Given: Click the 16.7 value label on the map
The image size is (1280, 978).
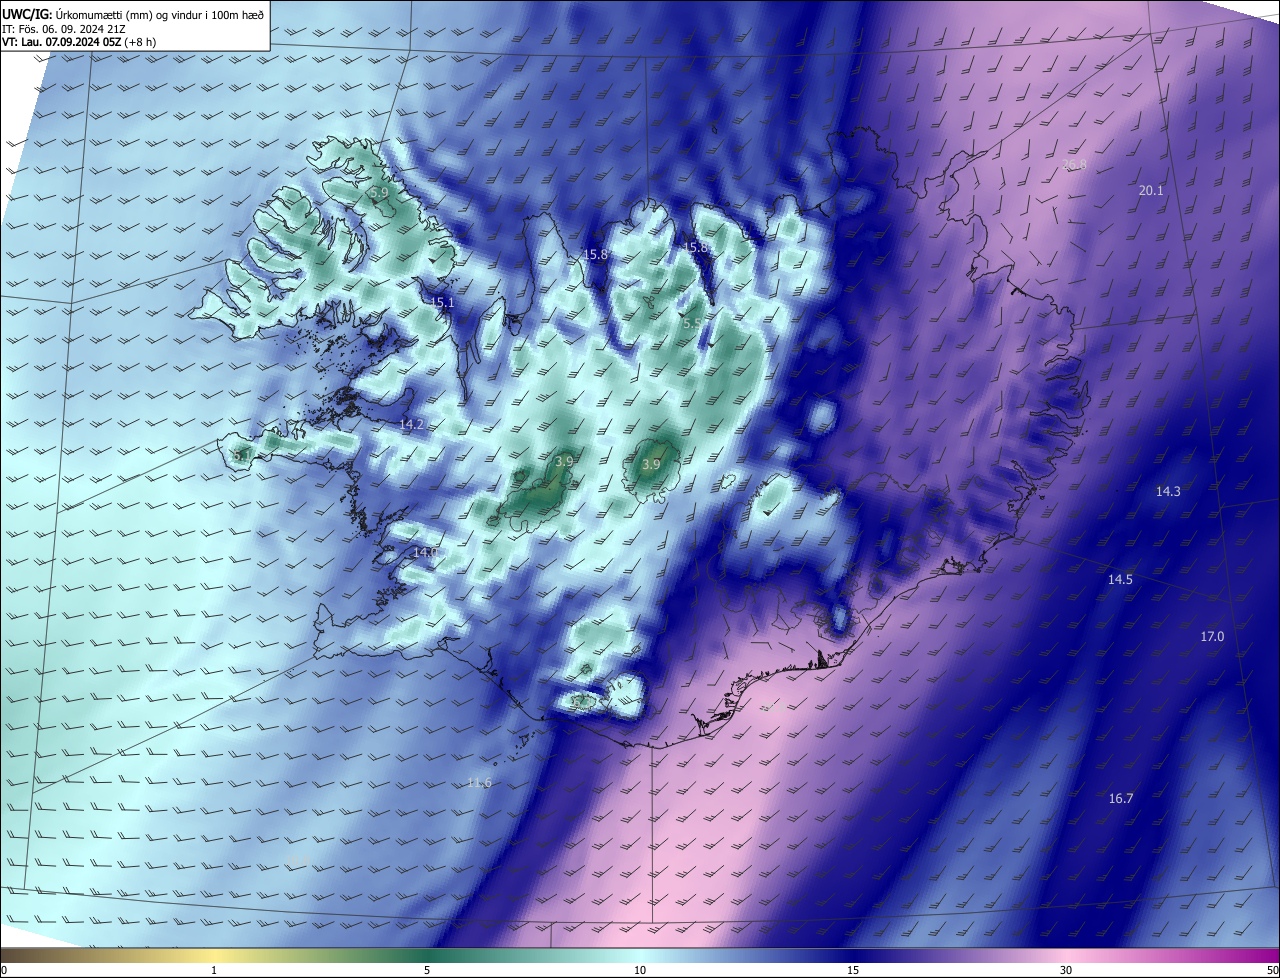Looking at the screenshot, I should click(x=1121, y=798).
